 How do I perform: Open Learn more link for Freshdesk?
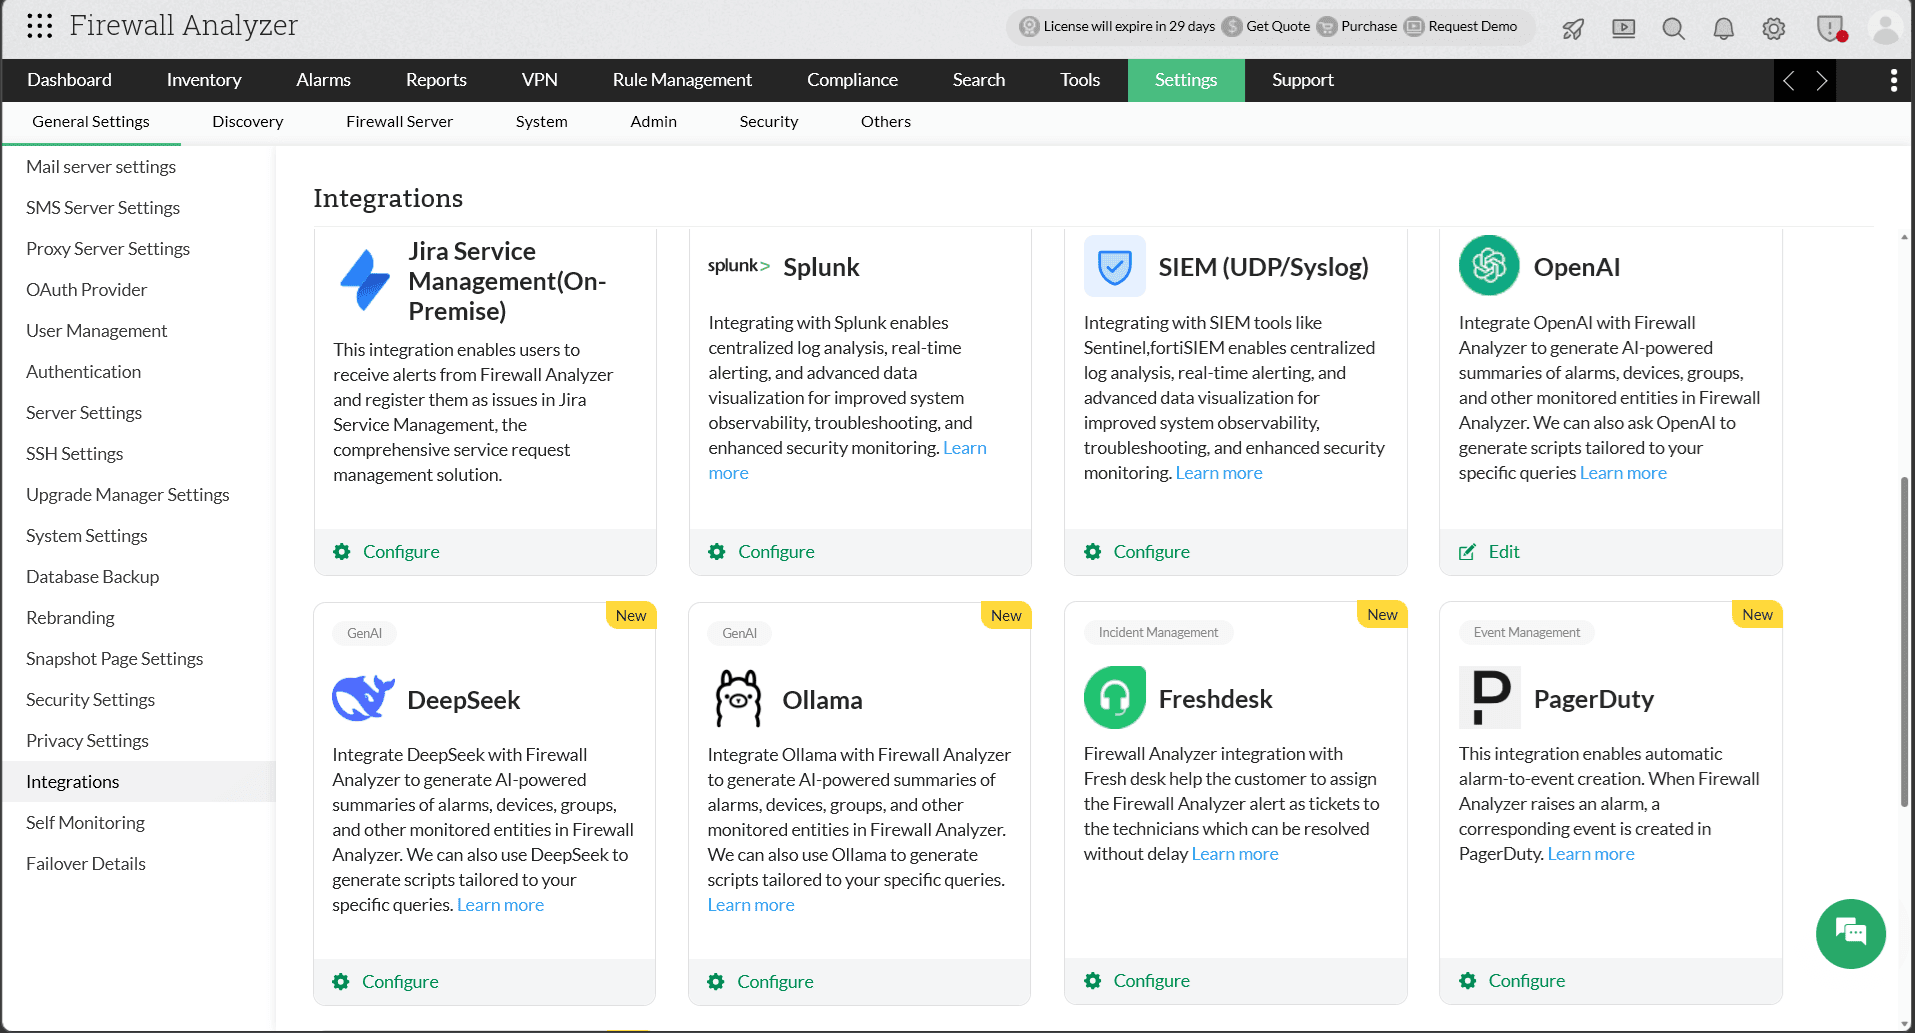coord(1235,854)
